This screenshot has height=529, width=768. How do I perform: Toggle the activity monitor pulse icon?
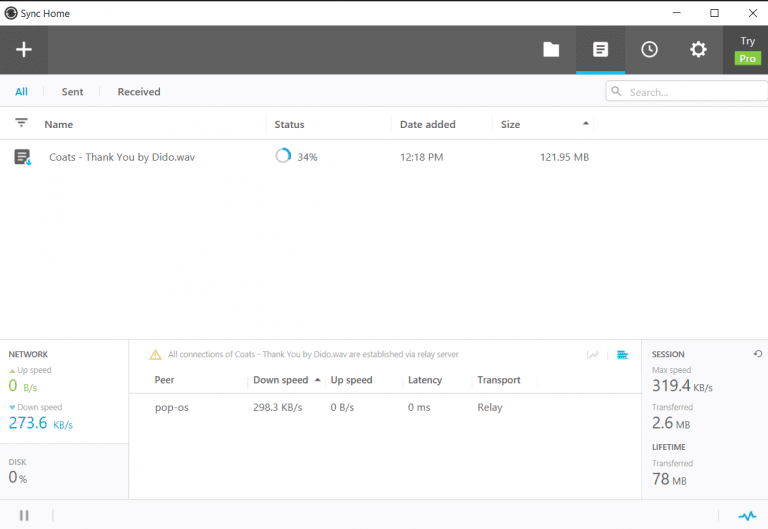tap(747, 516)
